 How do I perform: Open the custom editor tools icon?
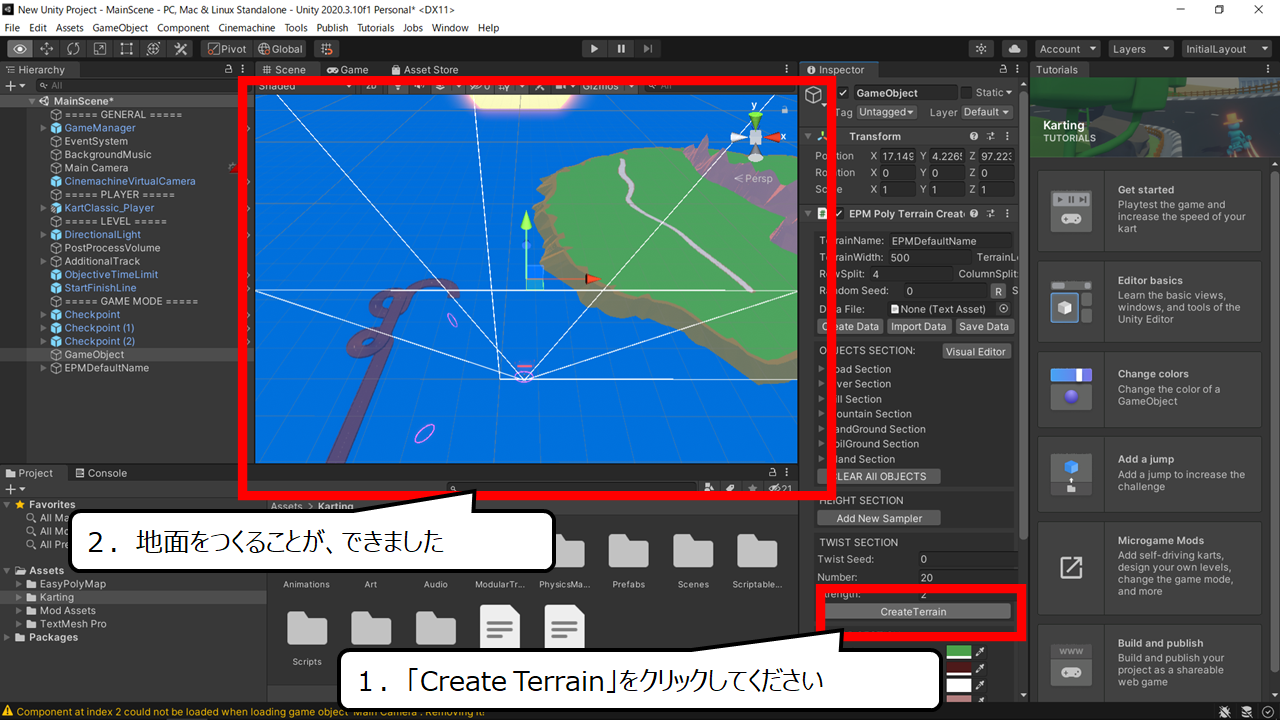[181, 48]
